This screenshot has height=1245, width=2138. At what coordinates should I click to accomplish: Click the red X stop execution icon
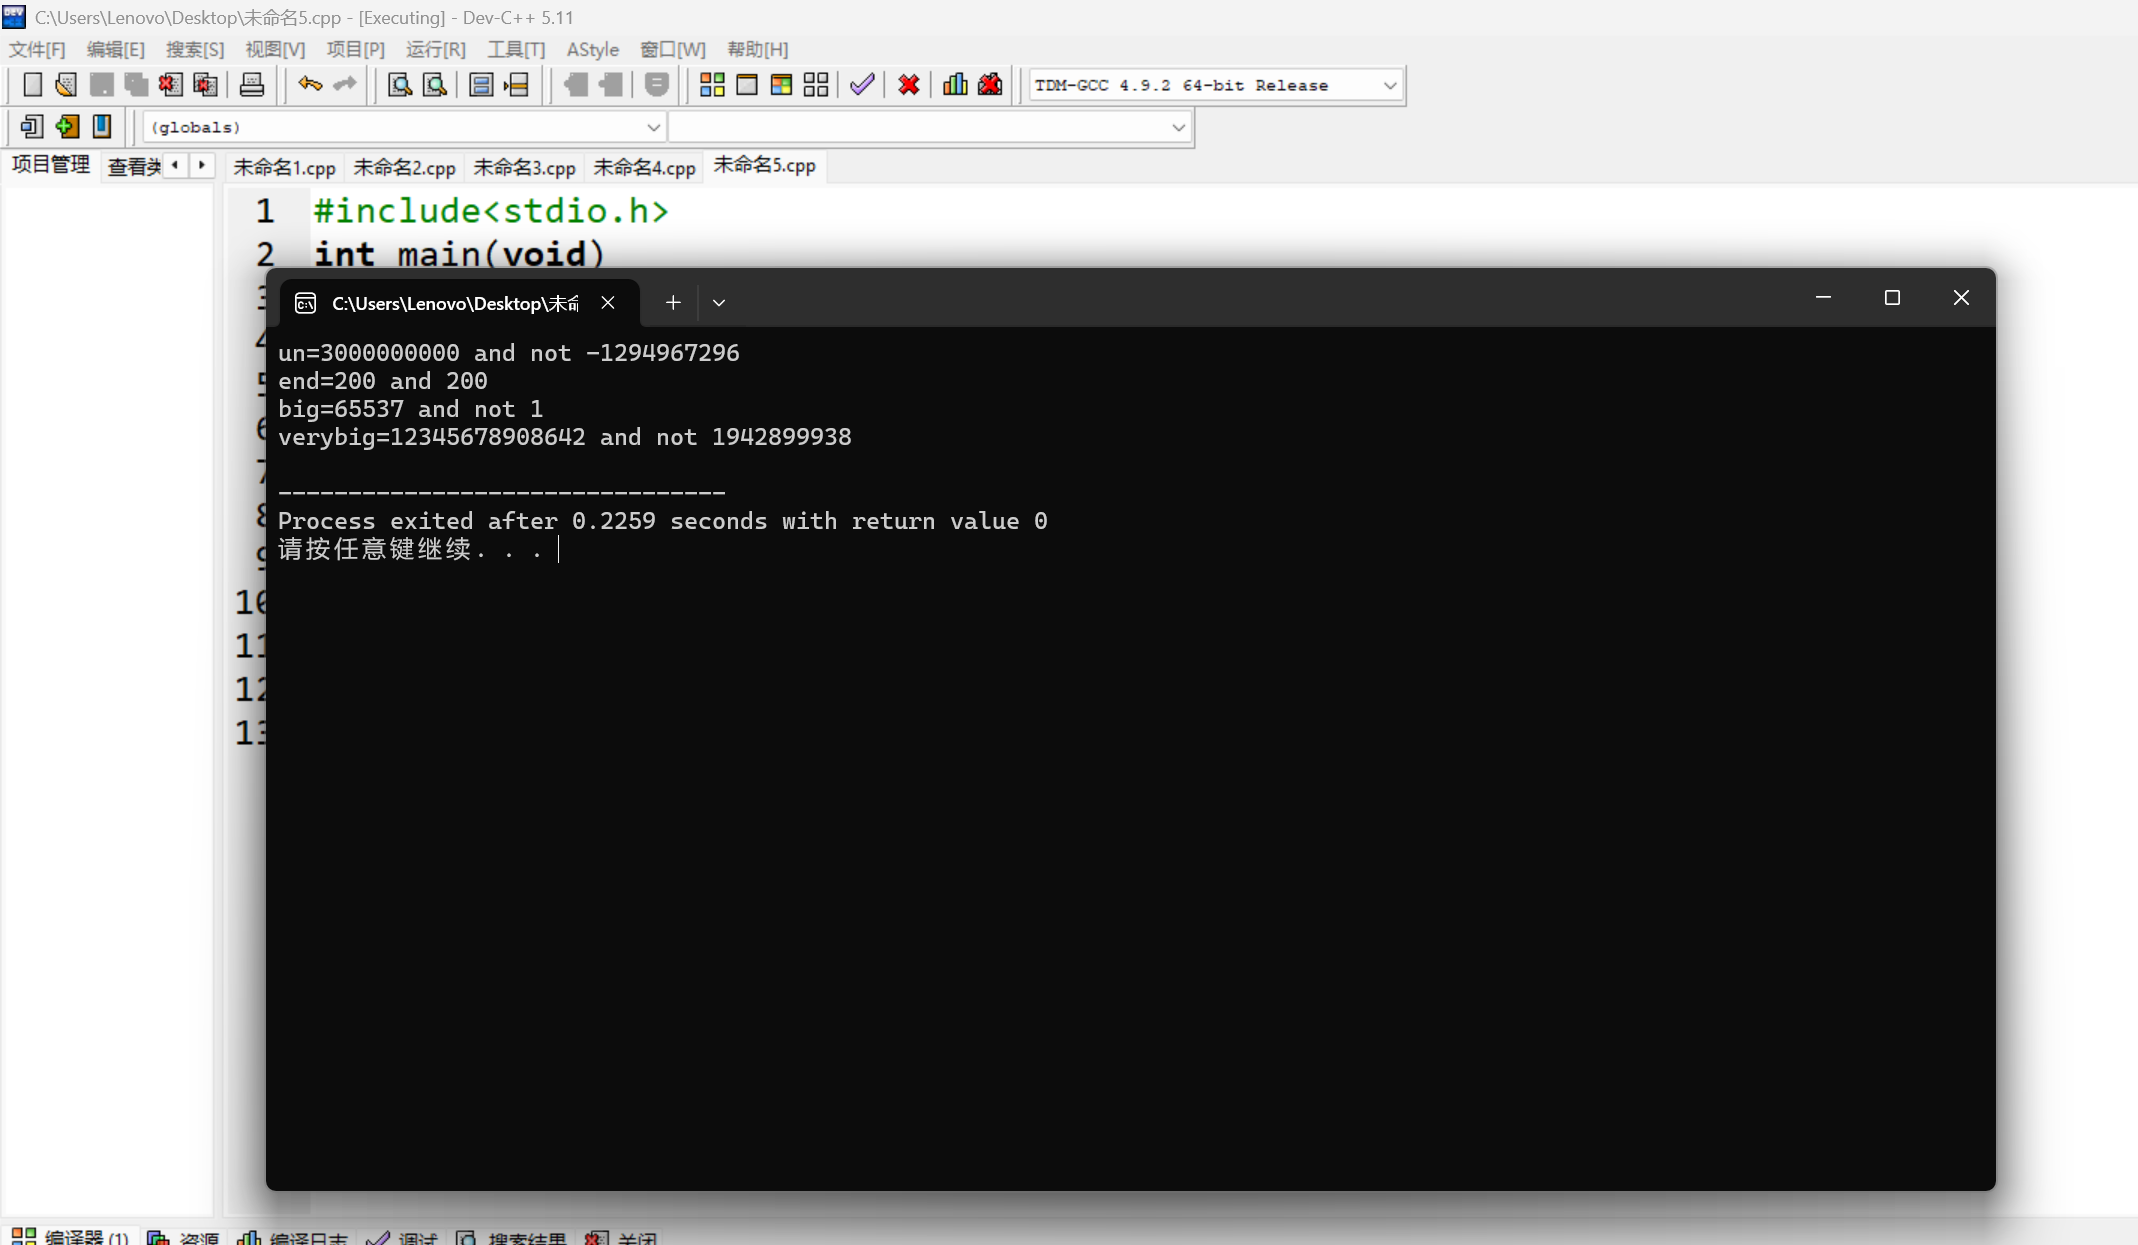(x=908, y=85)
